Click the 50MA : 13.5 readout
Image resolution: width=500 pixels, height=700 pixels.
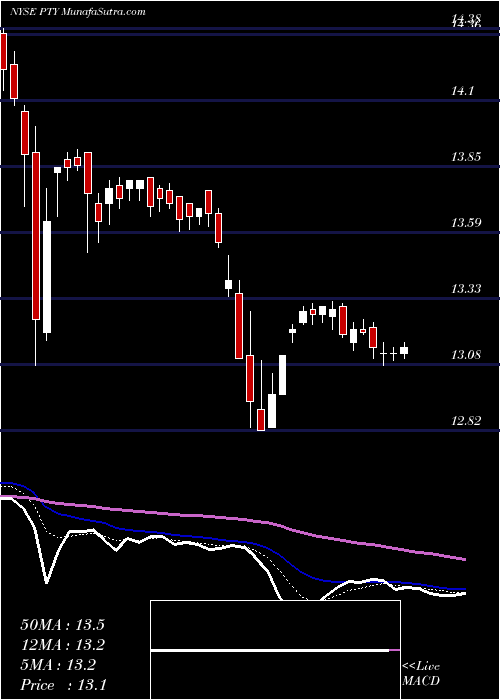coord(62,625)
